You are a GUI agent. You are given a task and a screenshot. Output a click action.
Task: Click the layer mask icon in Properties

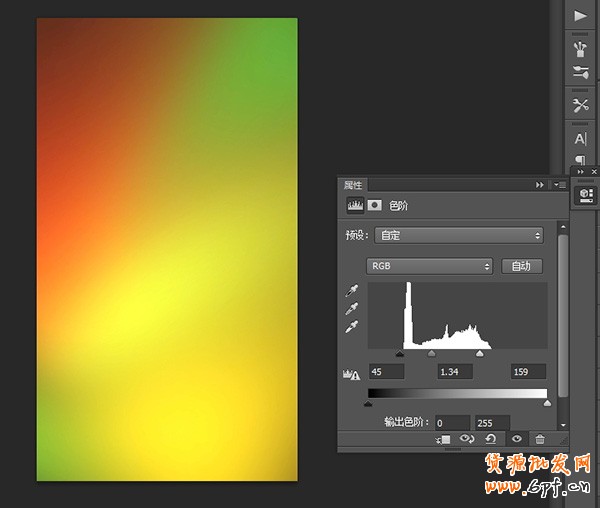(x=375, y=205)
